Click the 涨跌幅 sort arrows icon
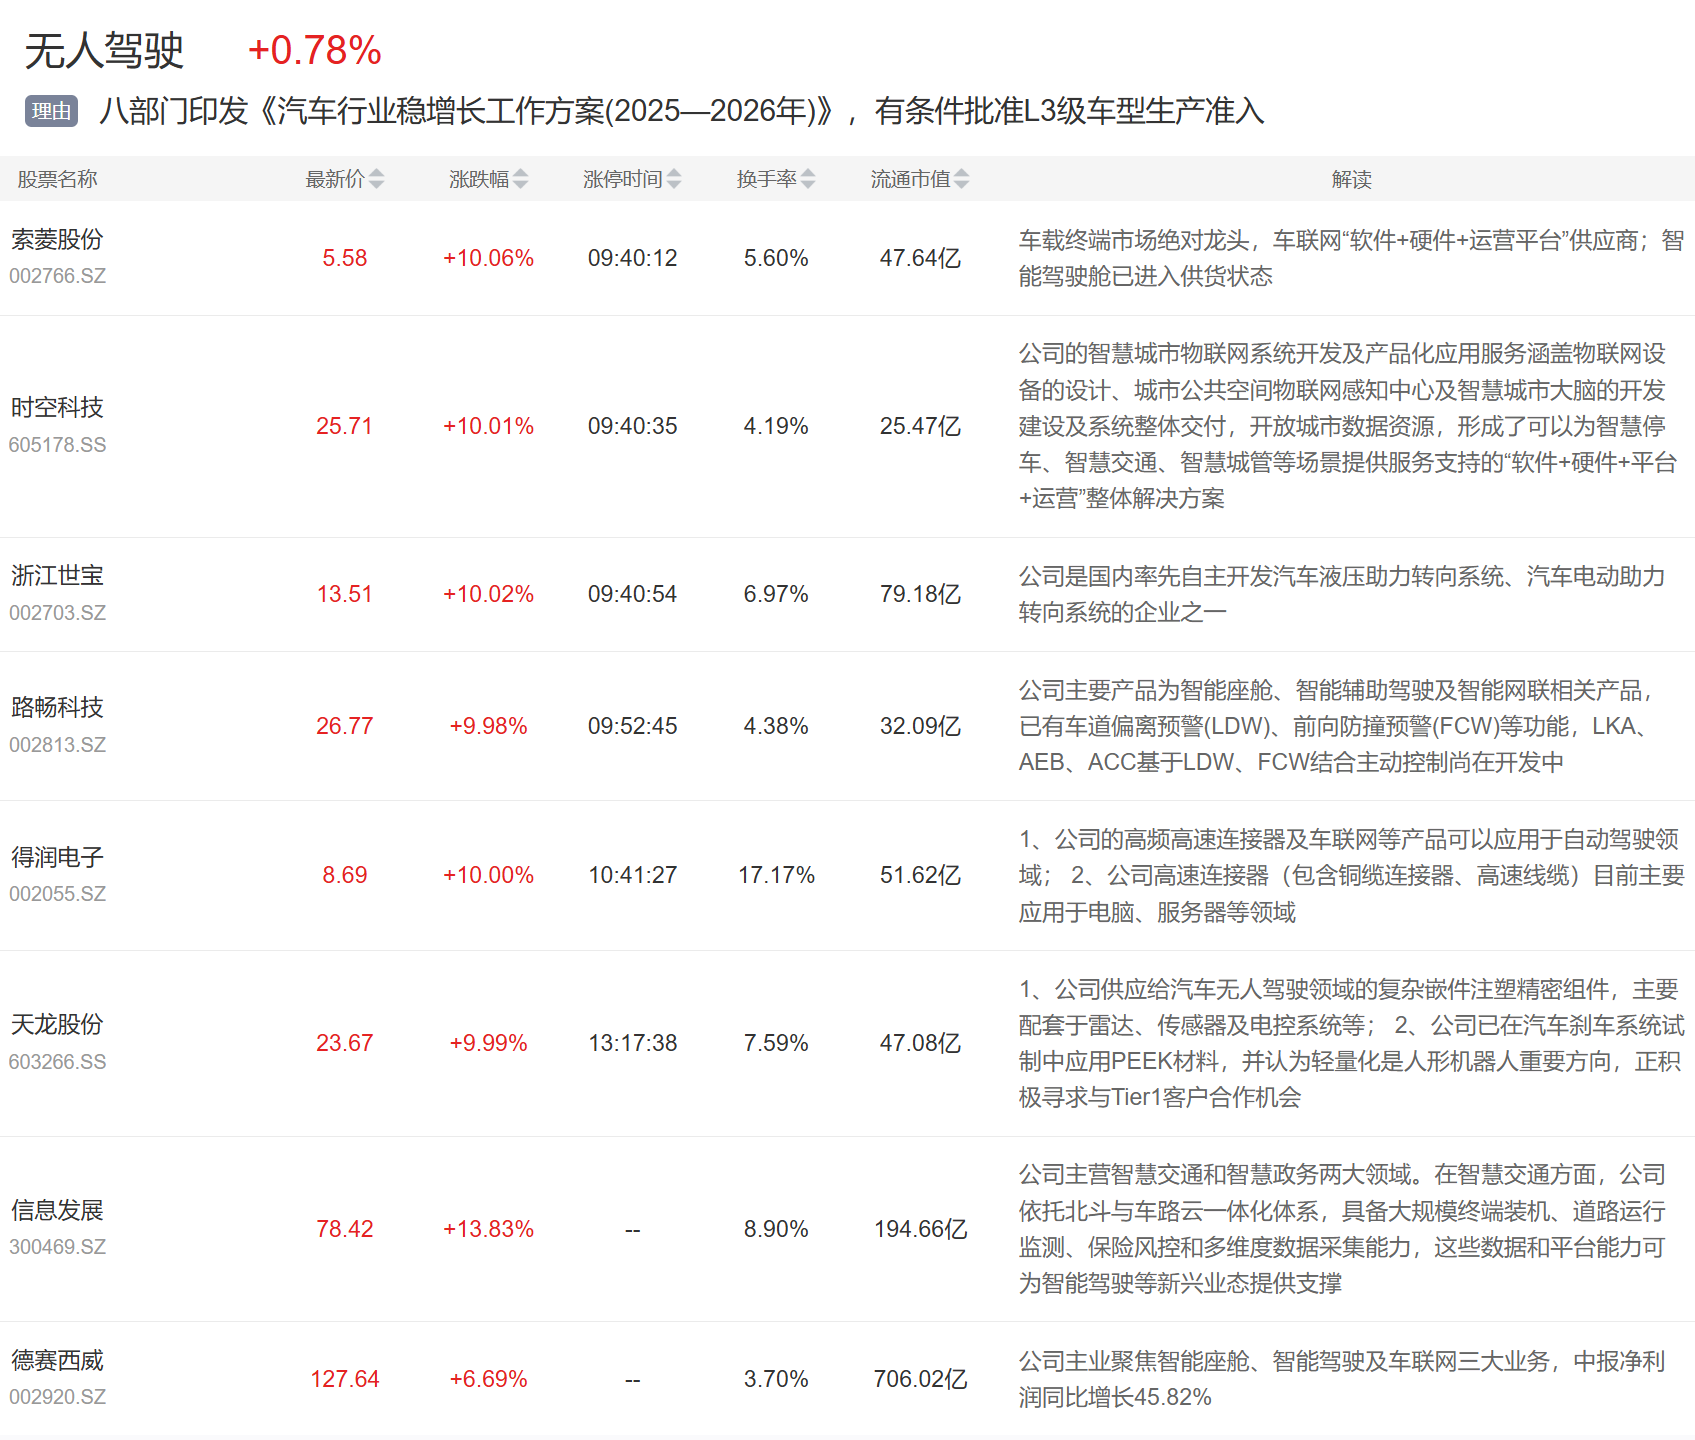The width and height of the screenshot is (1695, 1440). 520,179
